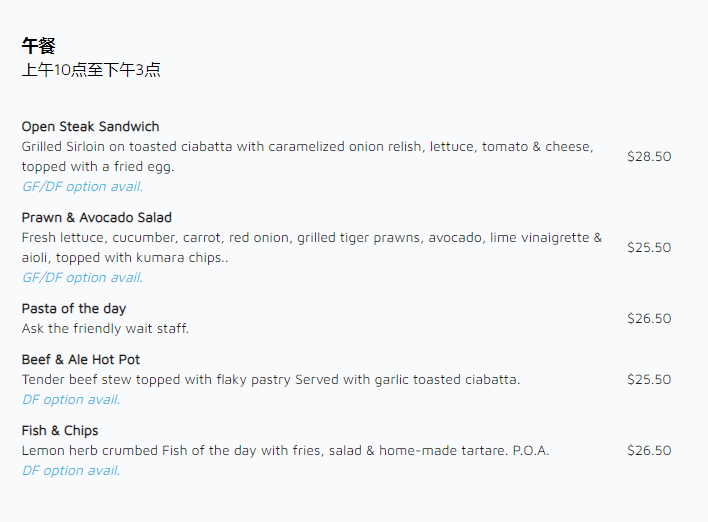Click GF/DF option note under Steak Sandwich
This screenshot has width=708, height=522.
pos(82,187)
